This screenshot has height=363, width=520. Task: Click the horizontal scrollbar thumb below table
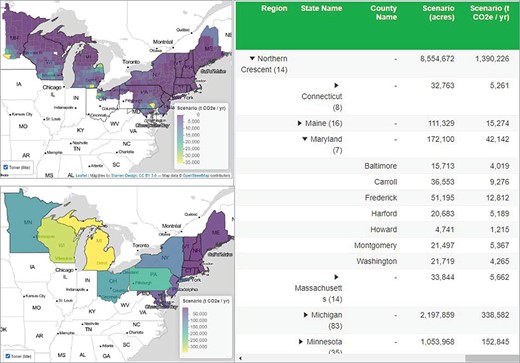492,358
